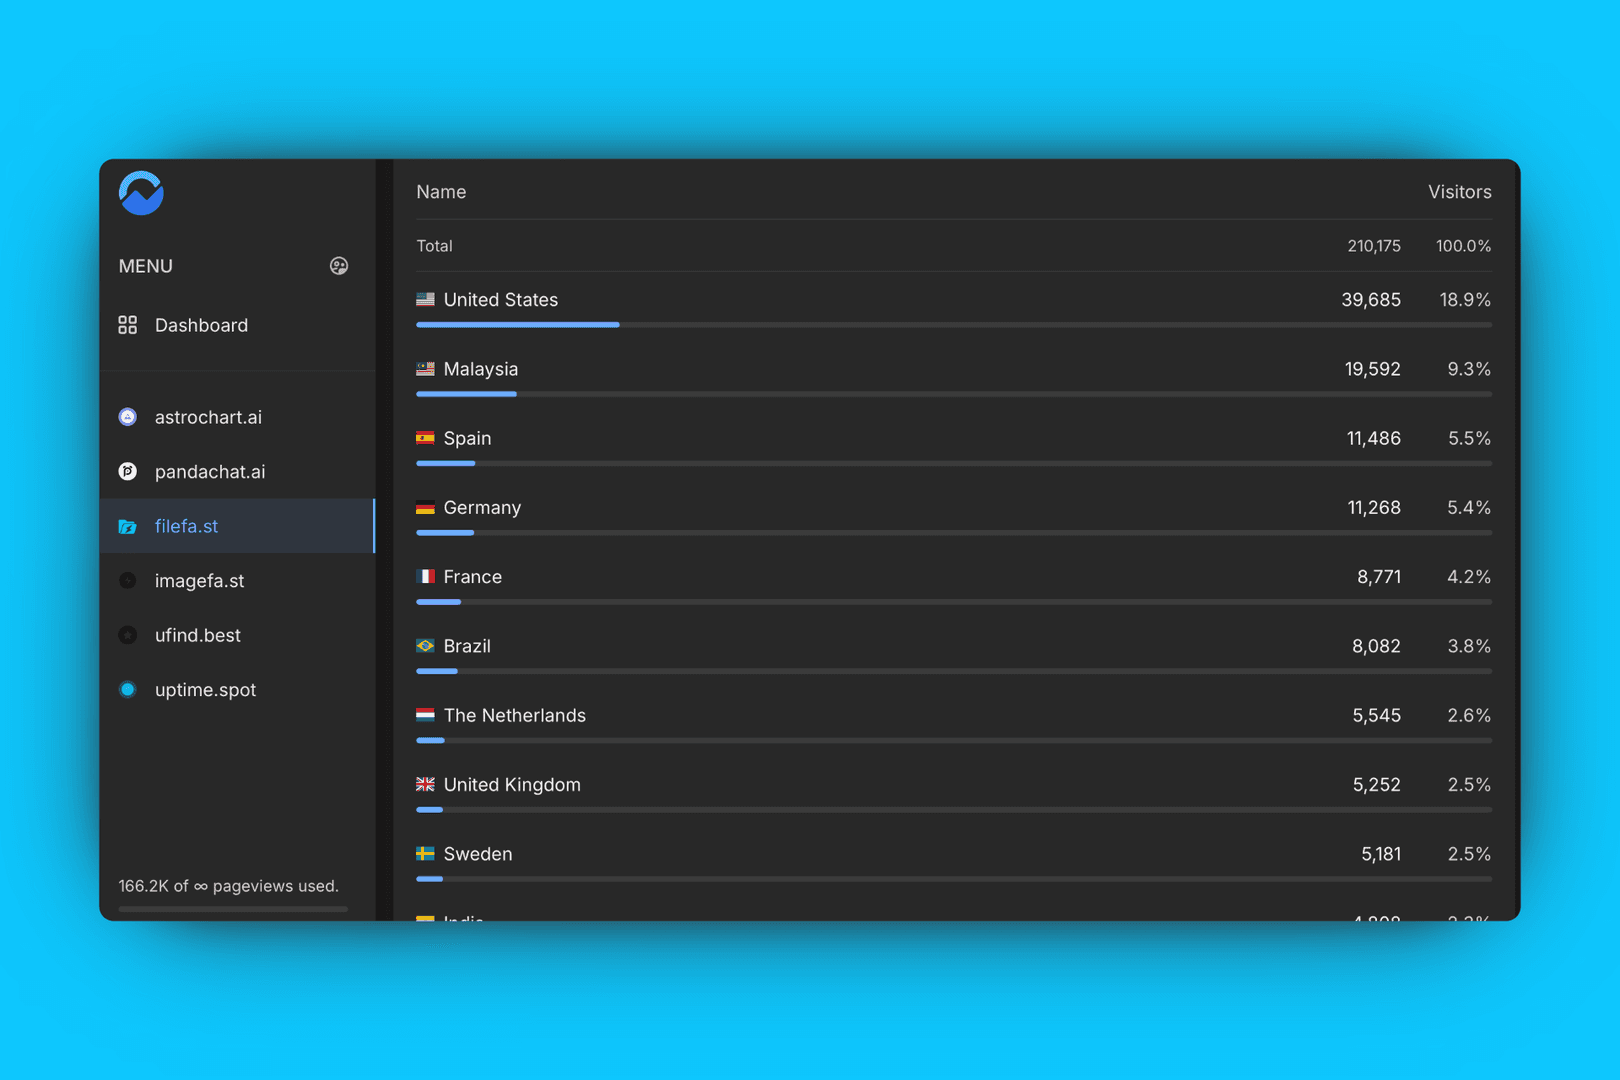The width and height of the screenshot is (1620, 1080).
Task: Click the Brazil flag icon
Action: coord(425,645)
